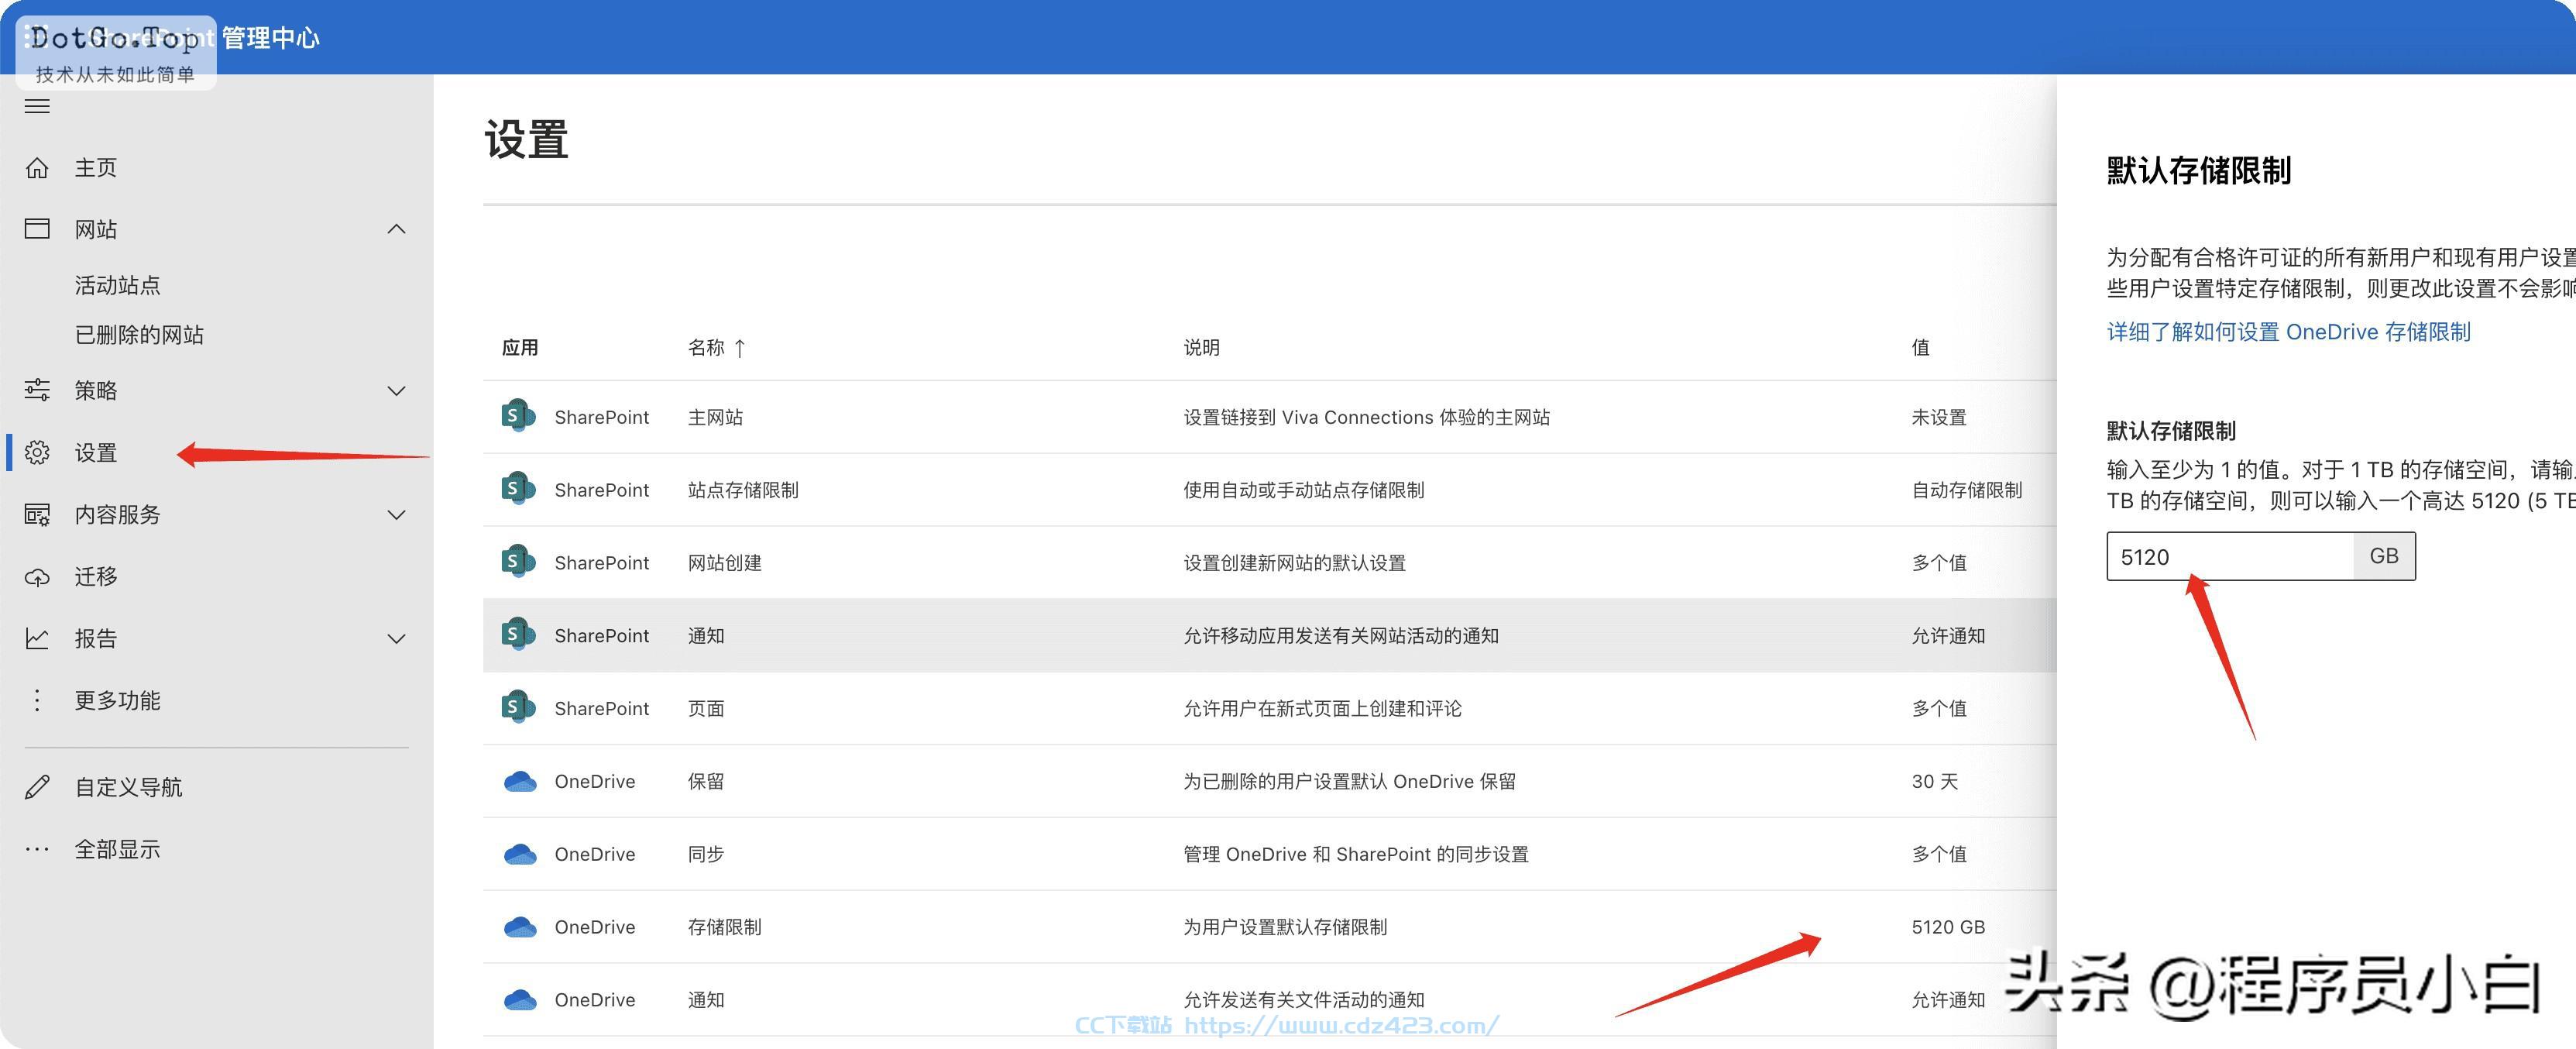The height and width of the screenshot is (1049, 2576).
Task: Click the 值 column header
Action: pos(1920,347)
